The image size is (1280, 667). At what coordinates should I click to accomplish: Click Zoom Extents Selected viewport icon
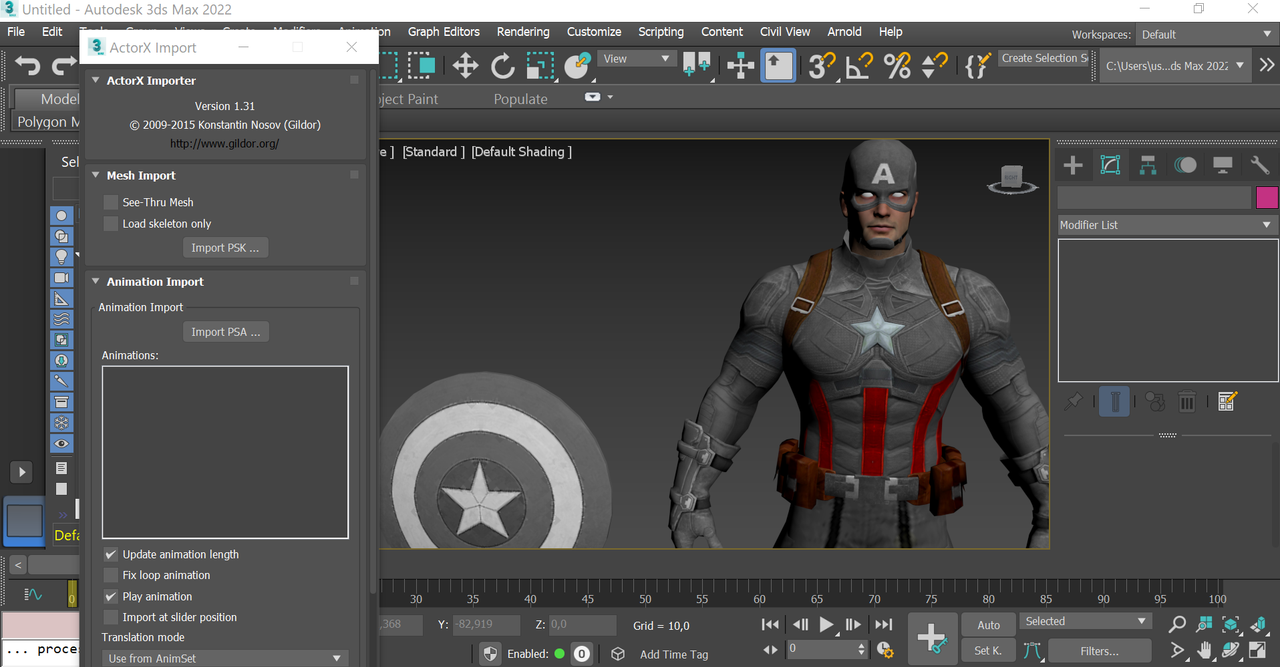click(1231, 624)
